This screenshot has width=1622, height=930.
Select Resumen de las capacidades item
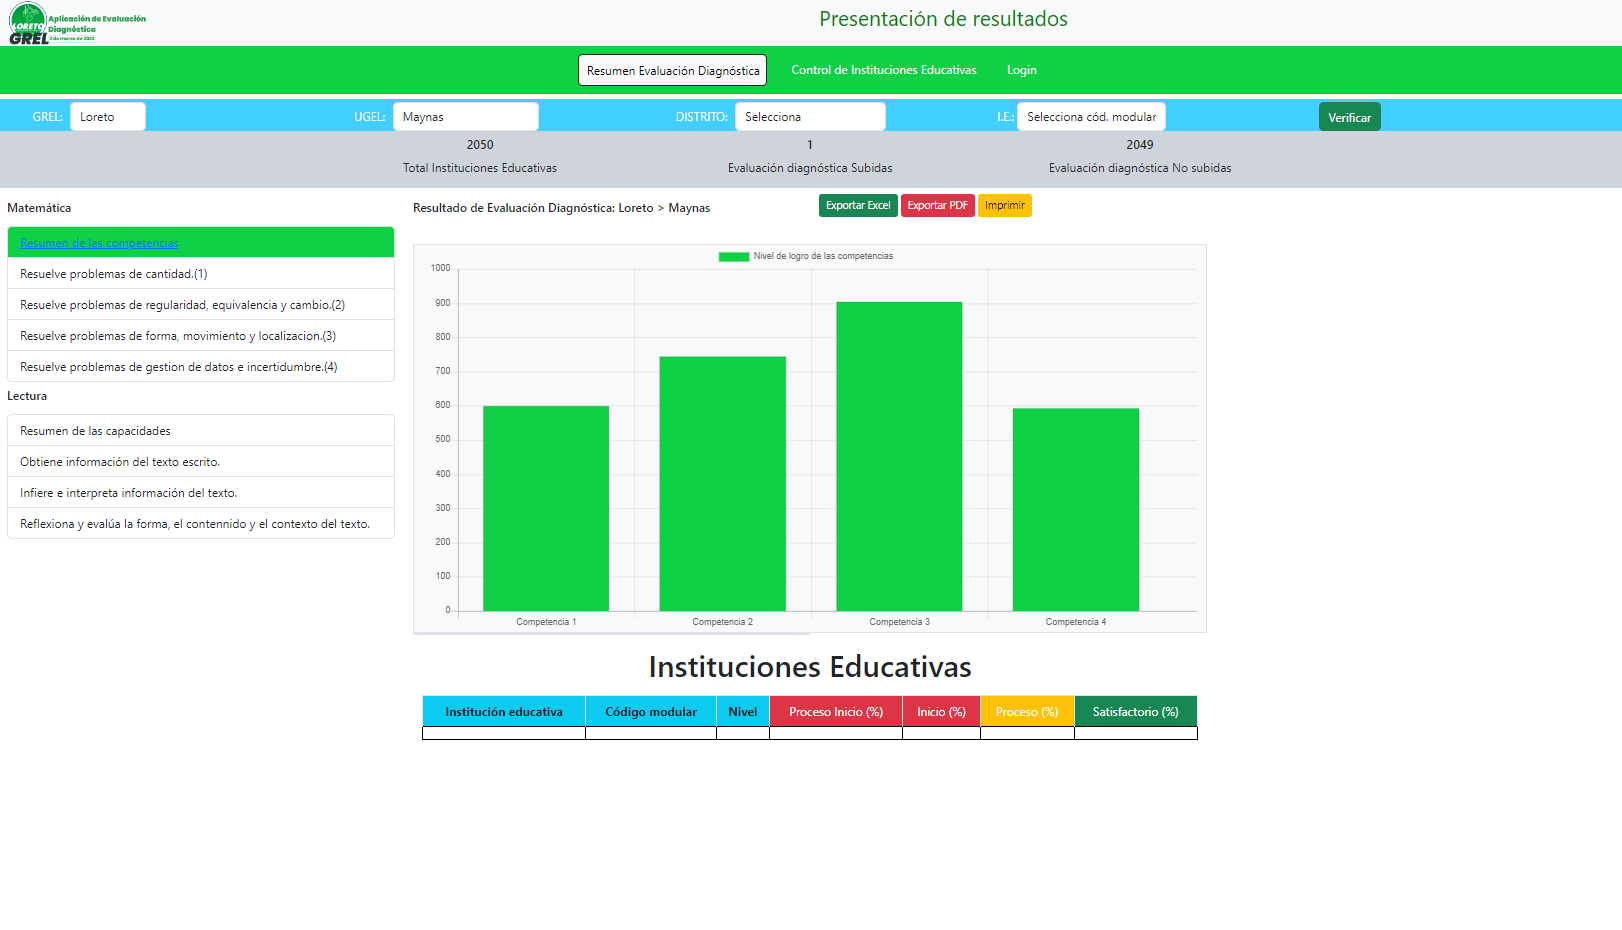[95, 431]
